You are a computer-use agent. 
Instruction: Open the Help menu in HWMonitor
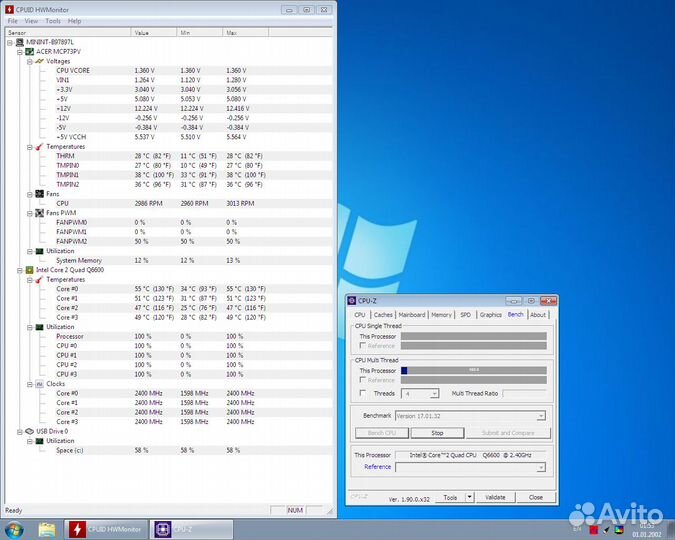(74, 21)
